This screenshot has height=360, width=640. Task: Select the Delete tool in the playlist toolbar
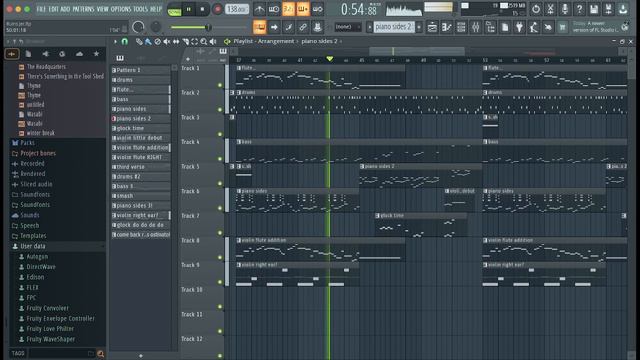(x=158, y=42)
